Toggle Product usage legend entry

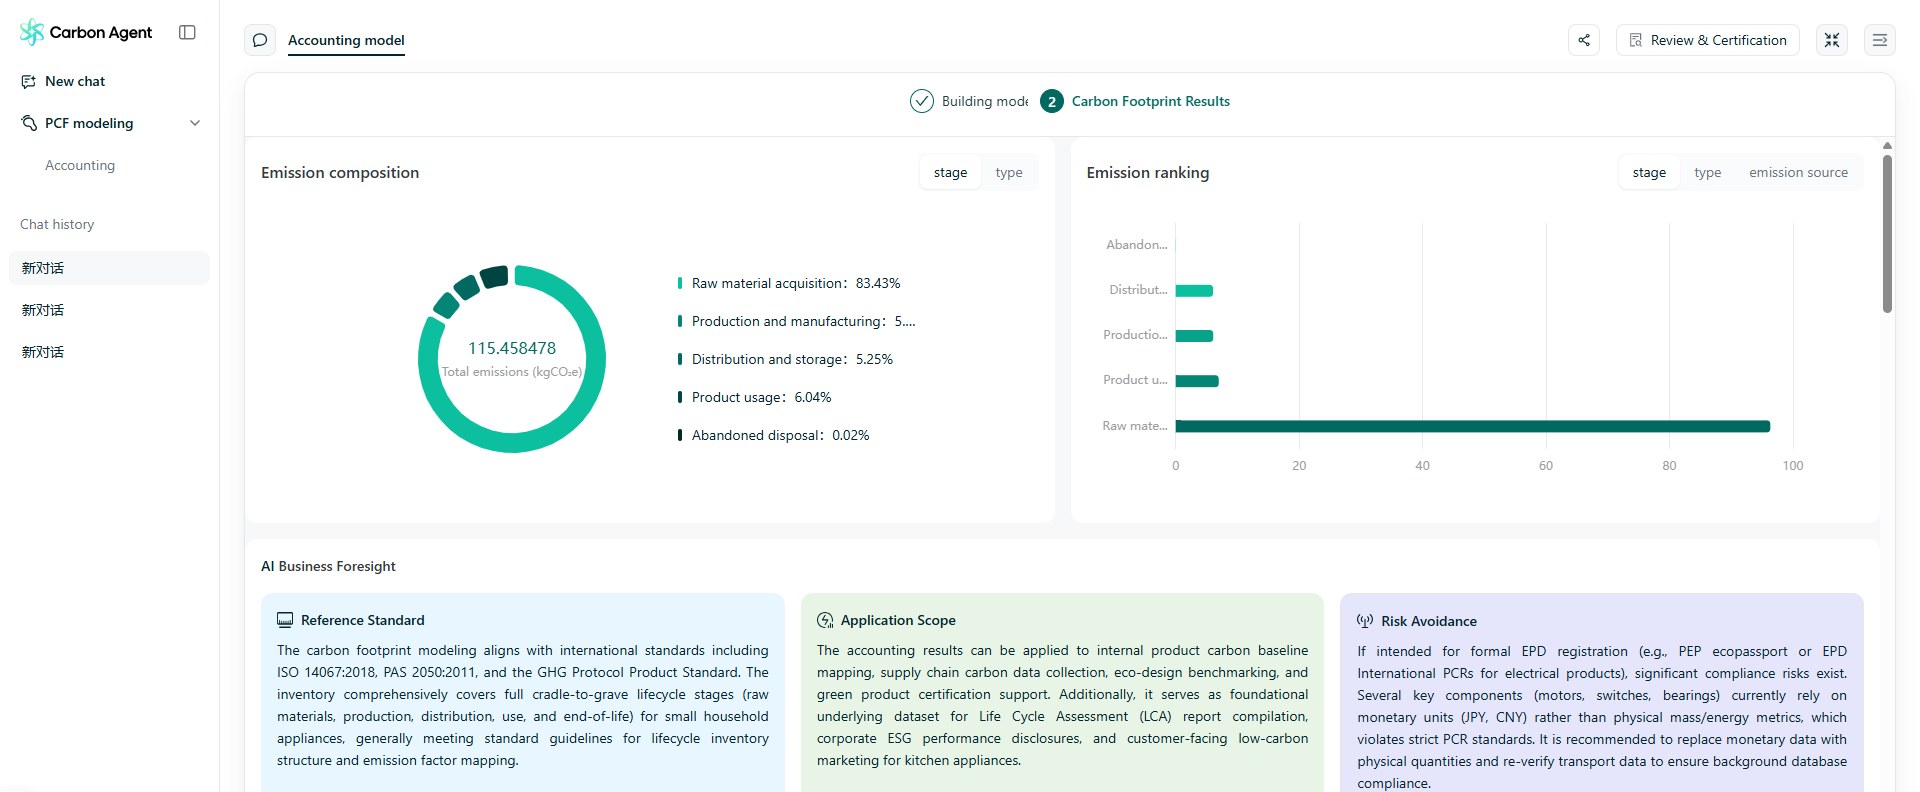pos(754,397)
